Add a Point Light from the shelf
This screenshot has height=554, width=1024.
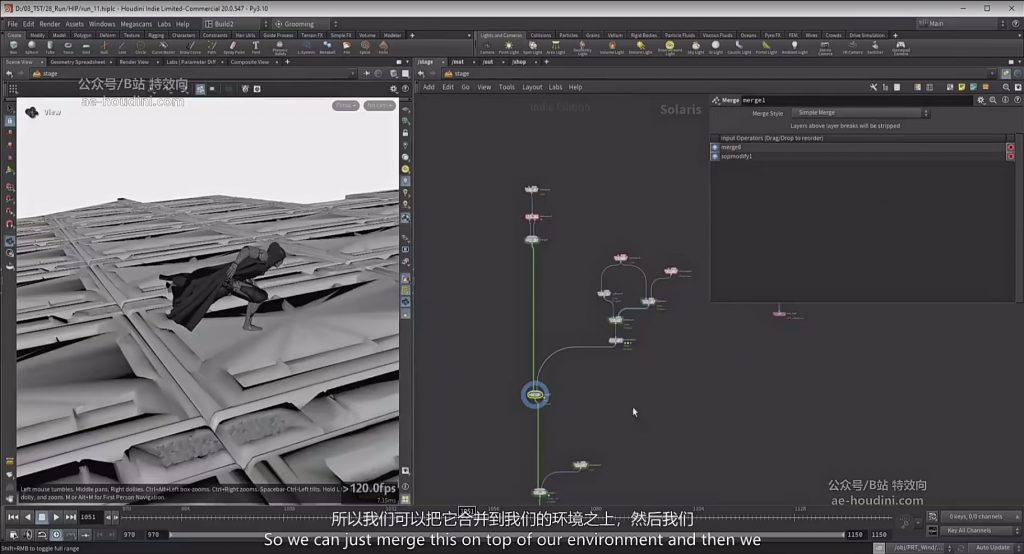[508, 47]
